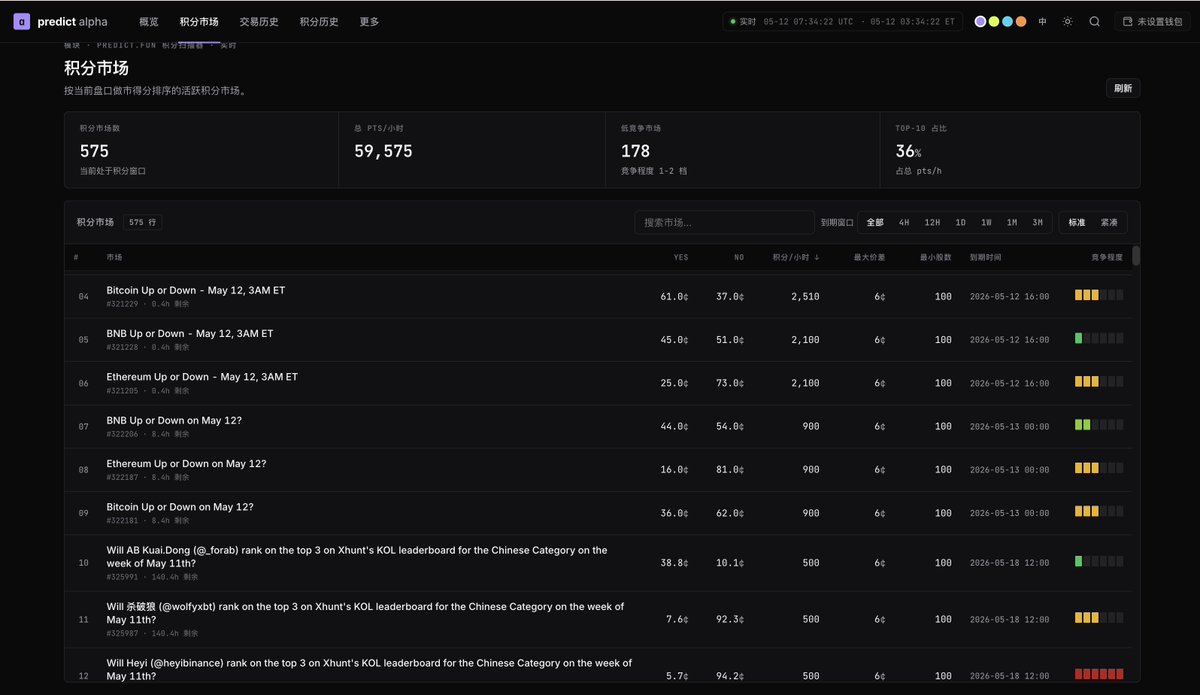Click the 刷新 refresh button
This screenshot has width=1200, height=695.
click(x=1123, y=88)
